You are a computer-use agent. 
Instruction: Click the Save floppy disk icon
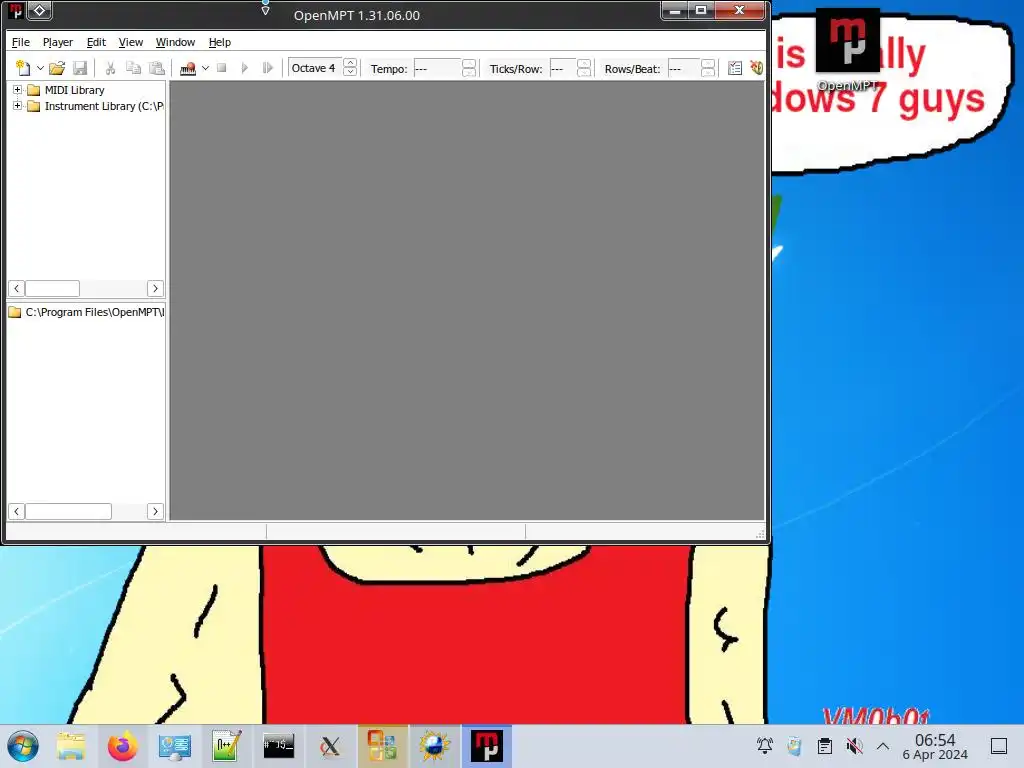(x=80, y=68)
